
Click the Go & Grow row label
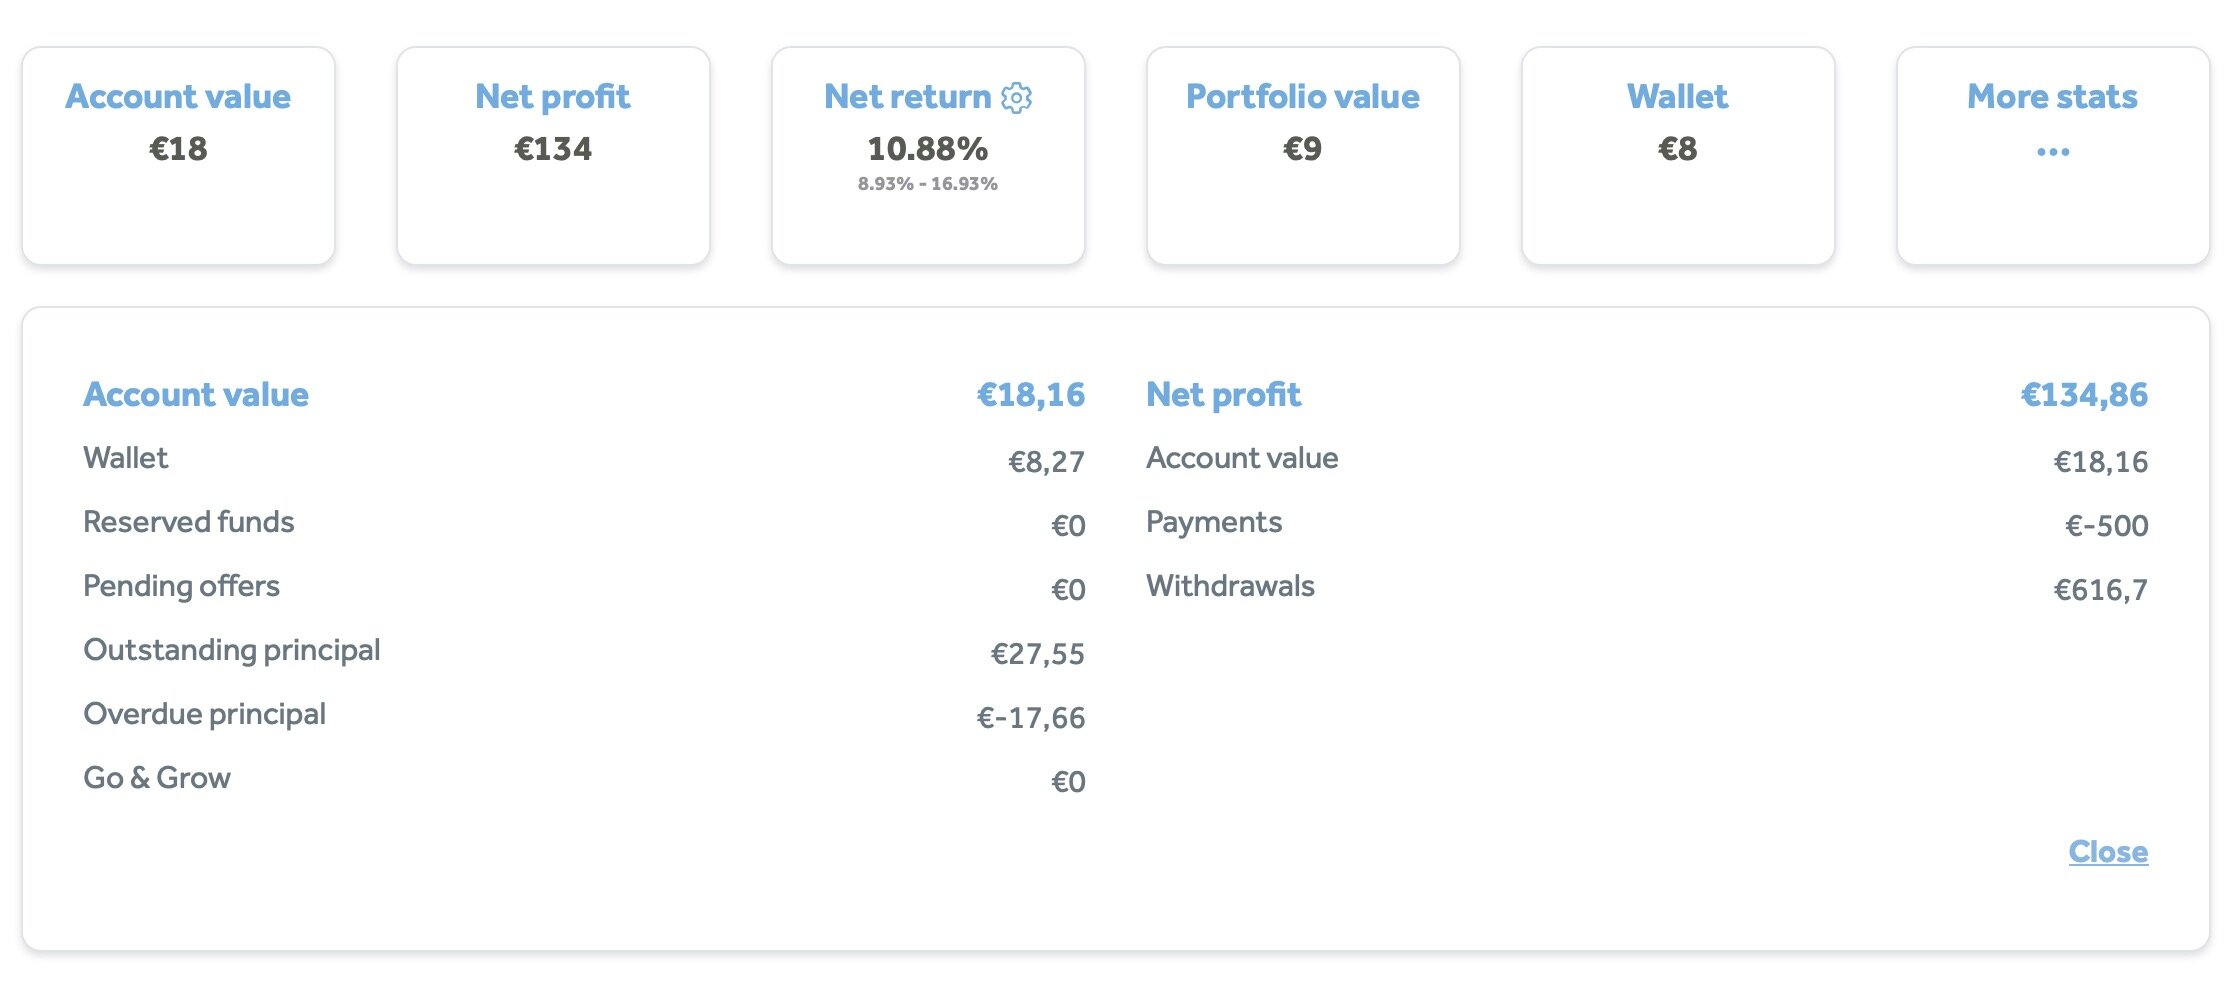(157, 778)
